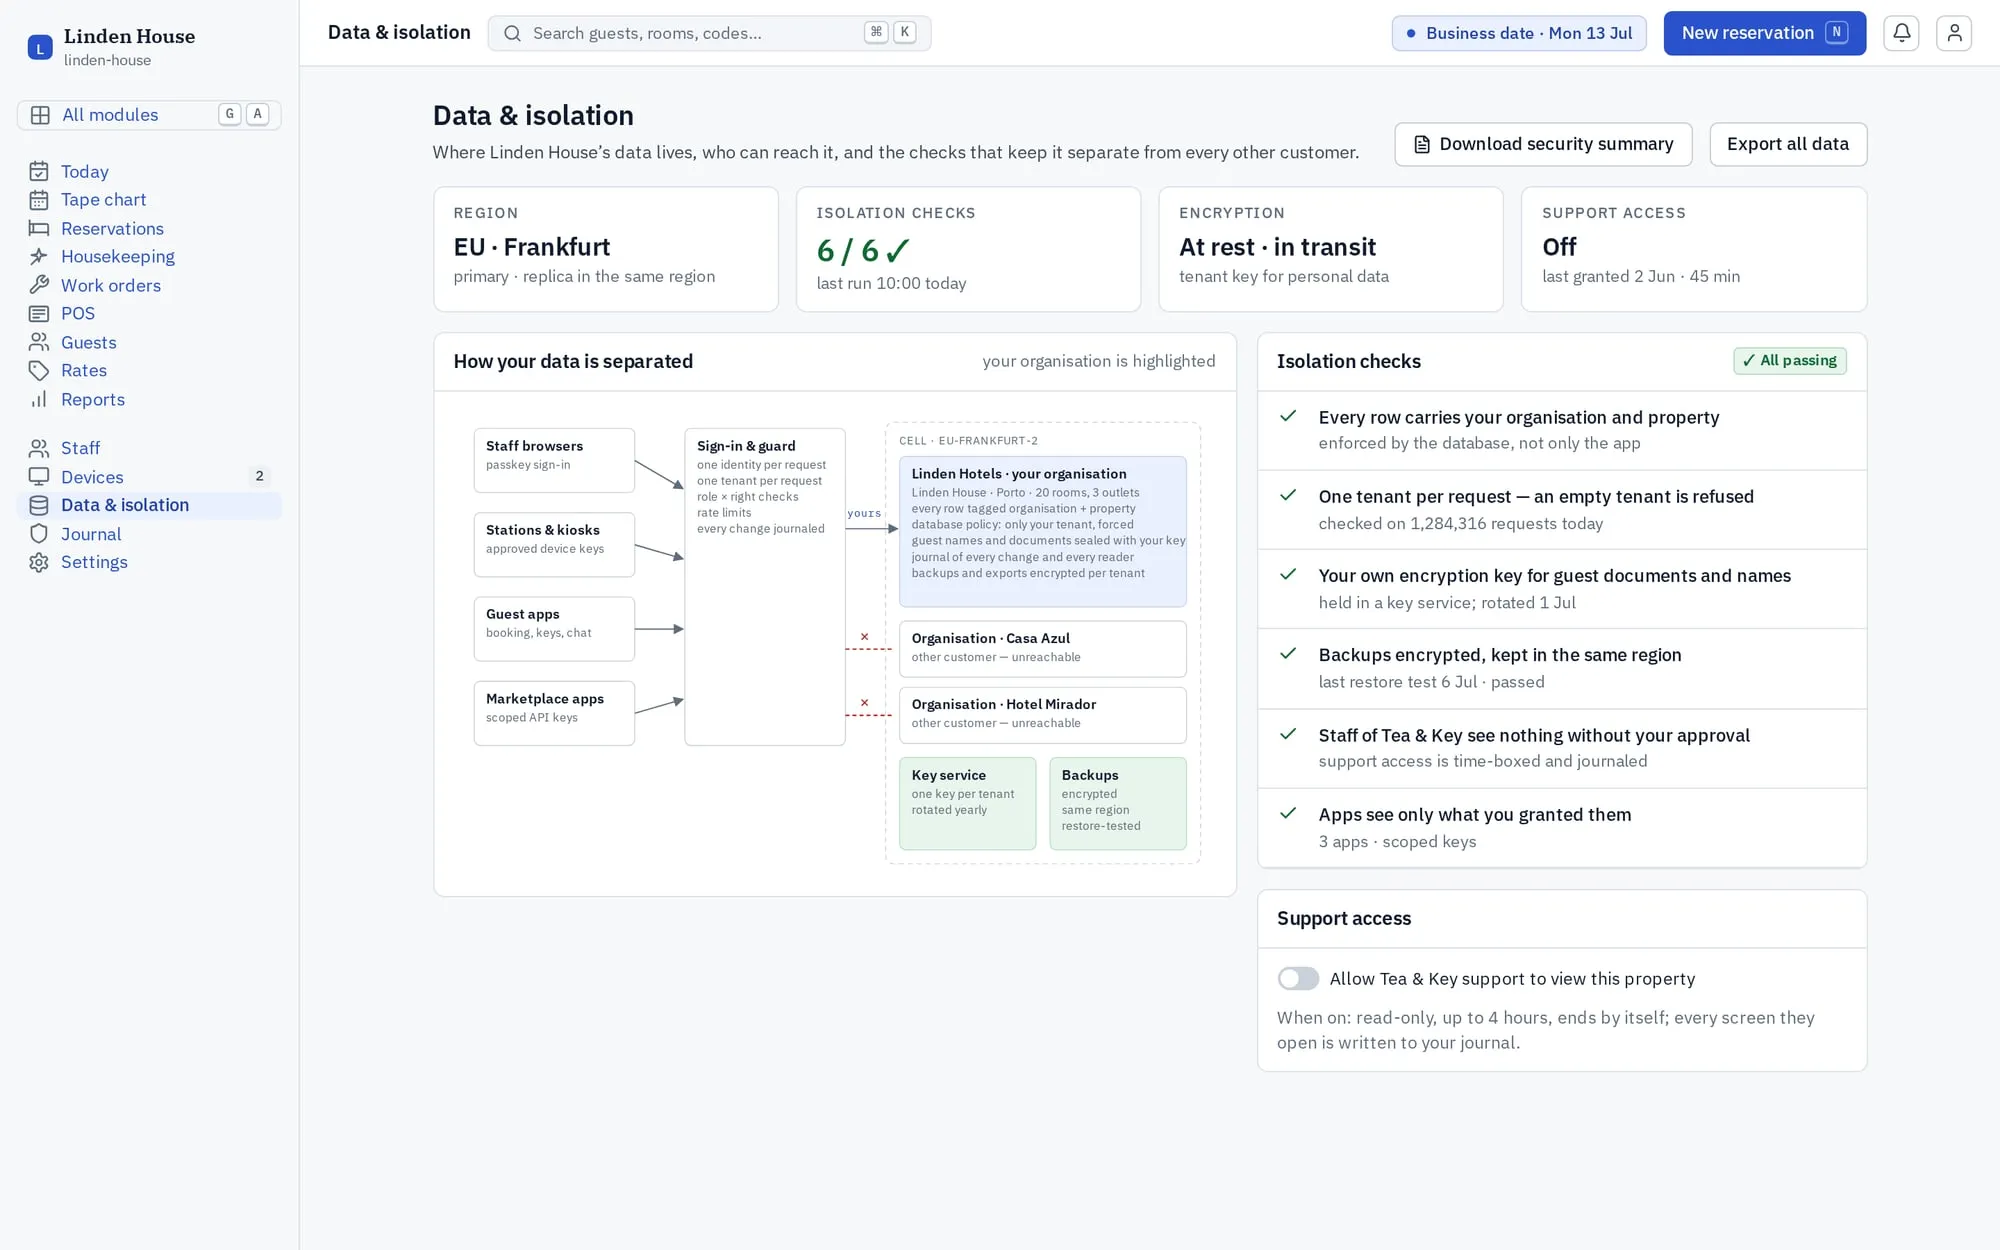This screenshot has height=1250, width=2000.
Task: Click the Housekeeping sparkle icon
Action: (x=39, y=257)
